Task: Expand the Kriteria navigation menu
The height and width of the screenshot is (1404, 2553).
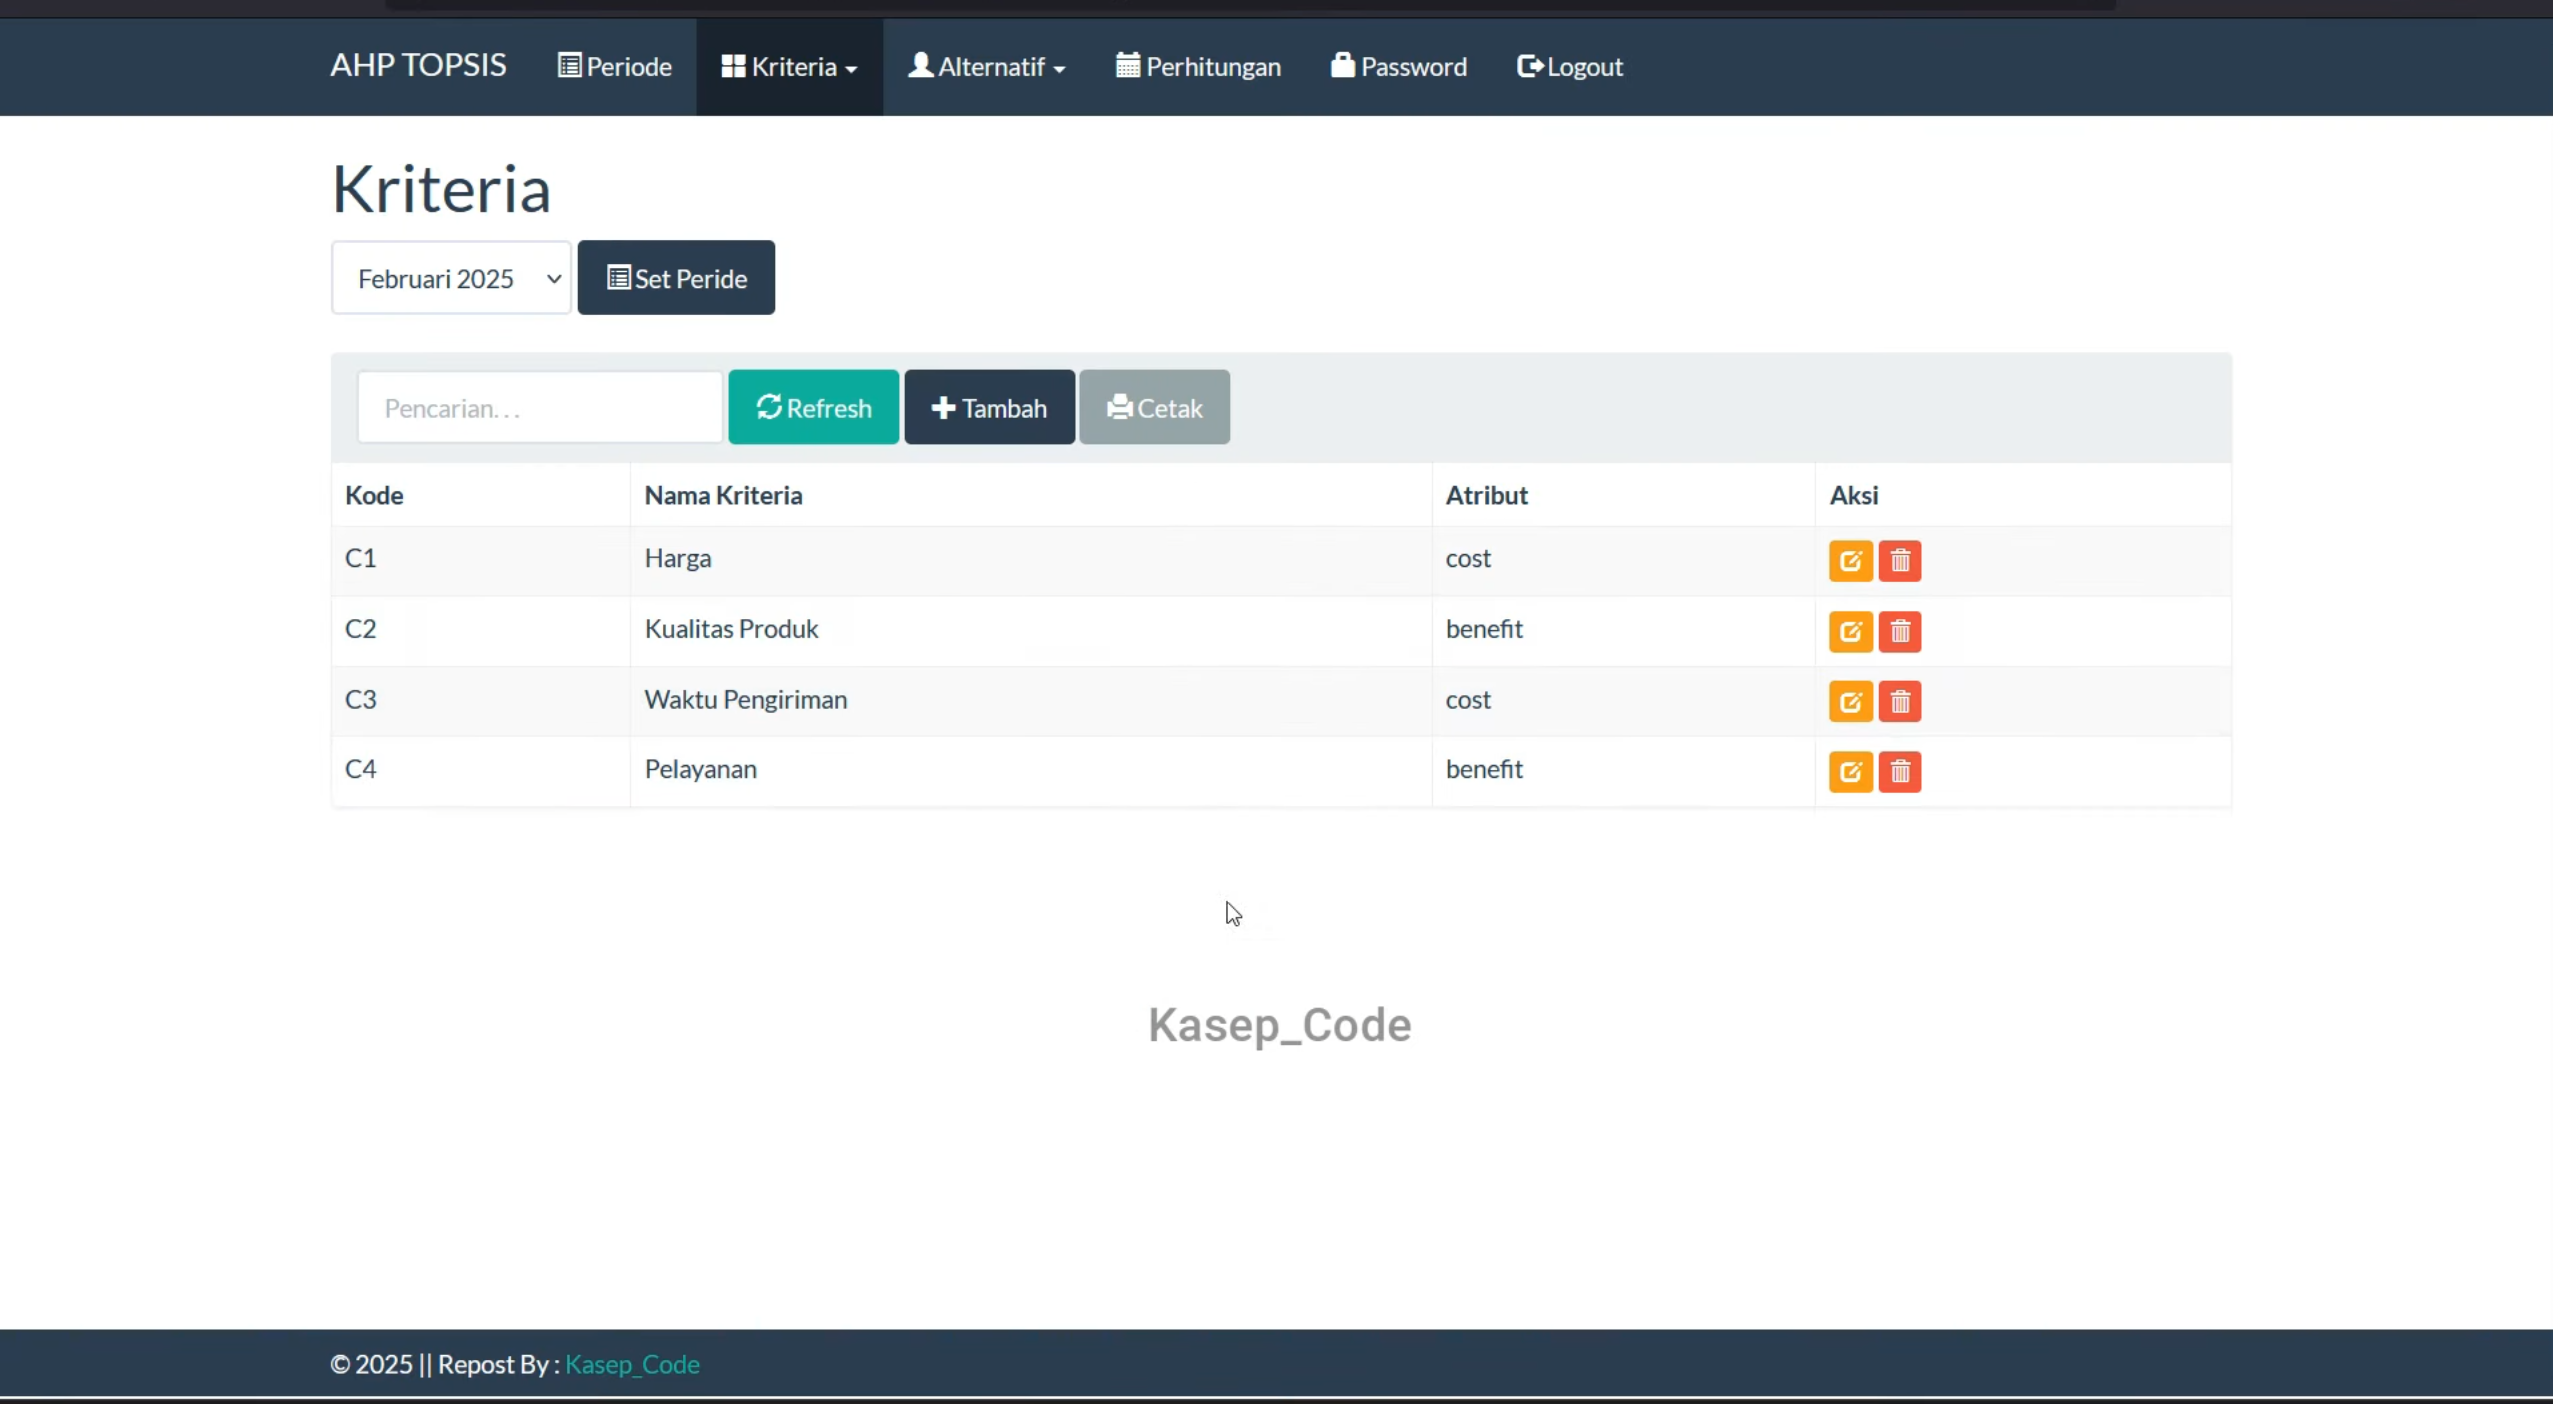Action: point(789,67)
